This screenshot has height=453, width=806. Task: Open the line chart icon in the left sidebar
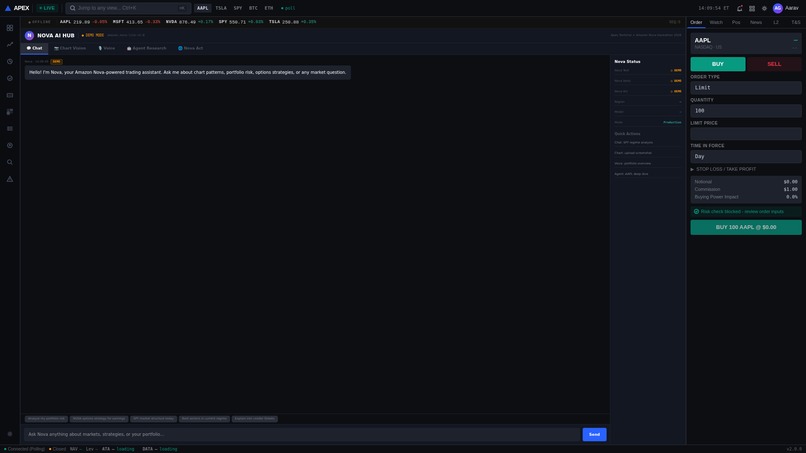10,45
